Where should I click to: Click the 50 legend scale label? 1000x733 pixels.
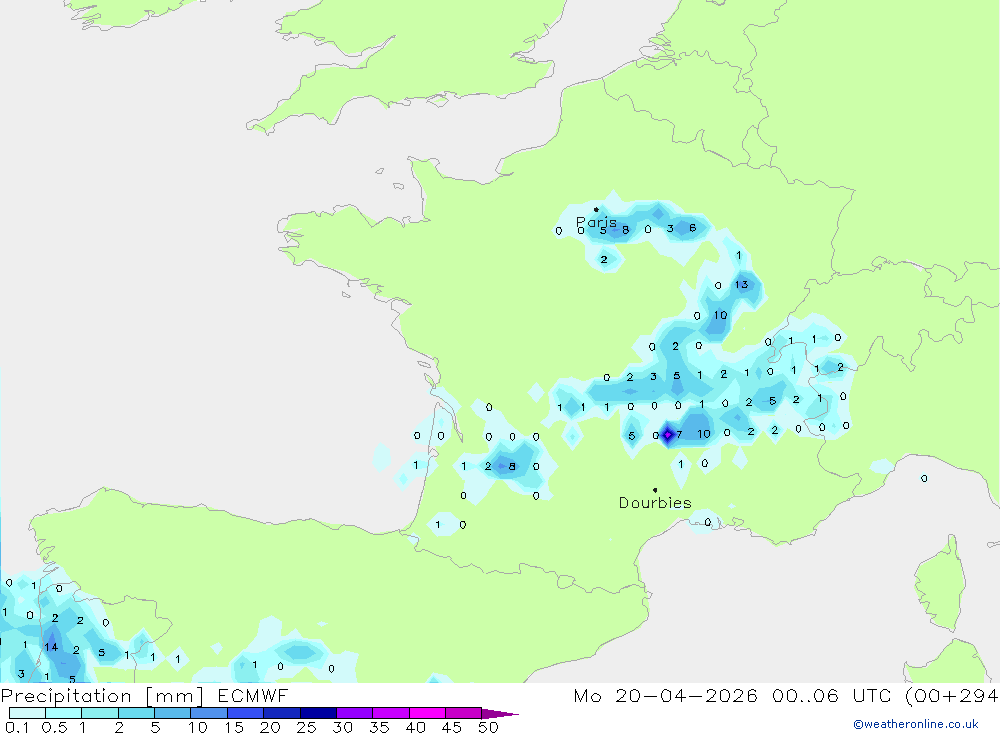click(488, 727)
